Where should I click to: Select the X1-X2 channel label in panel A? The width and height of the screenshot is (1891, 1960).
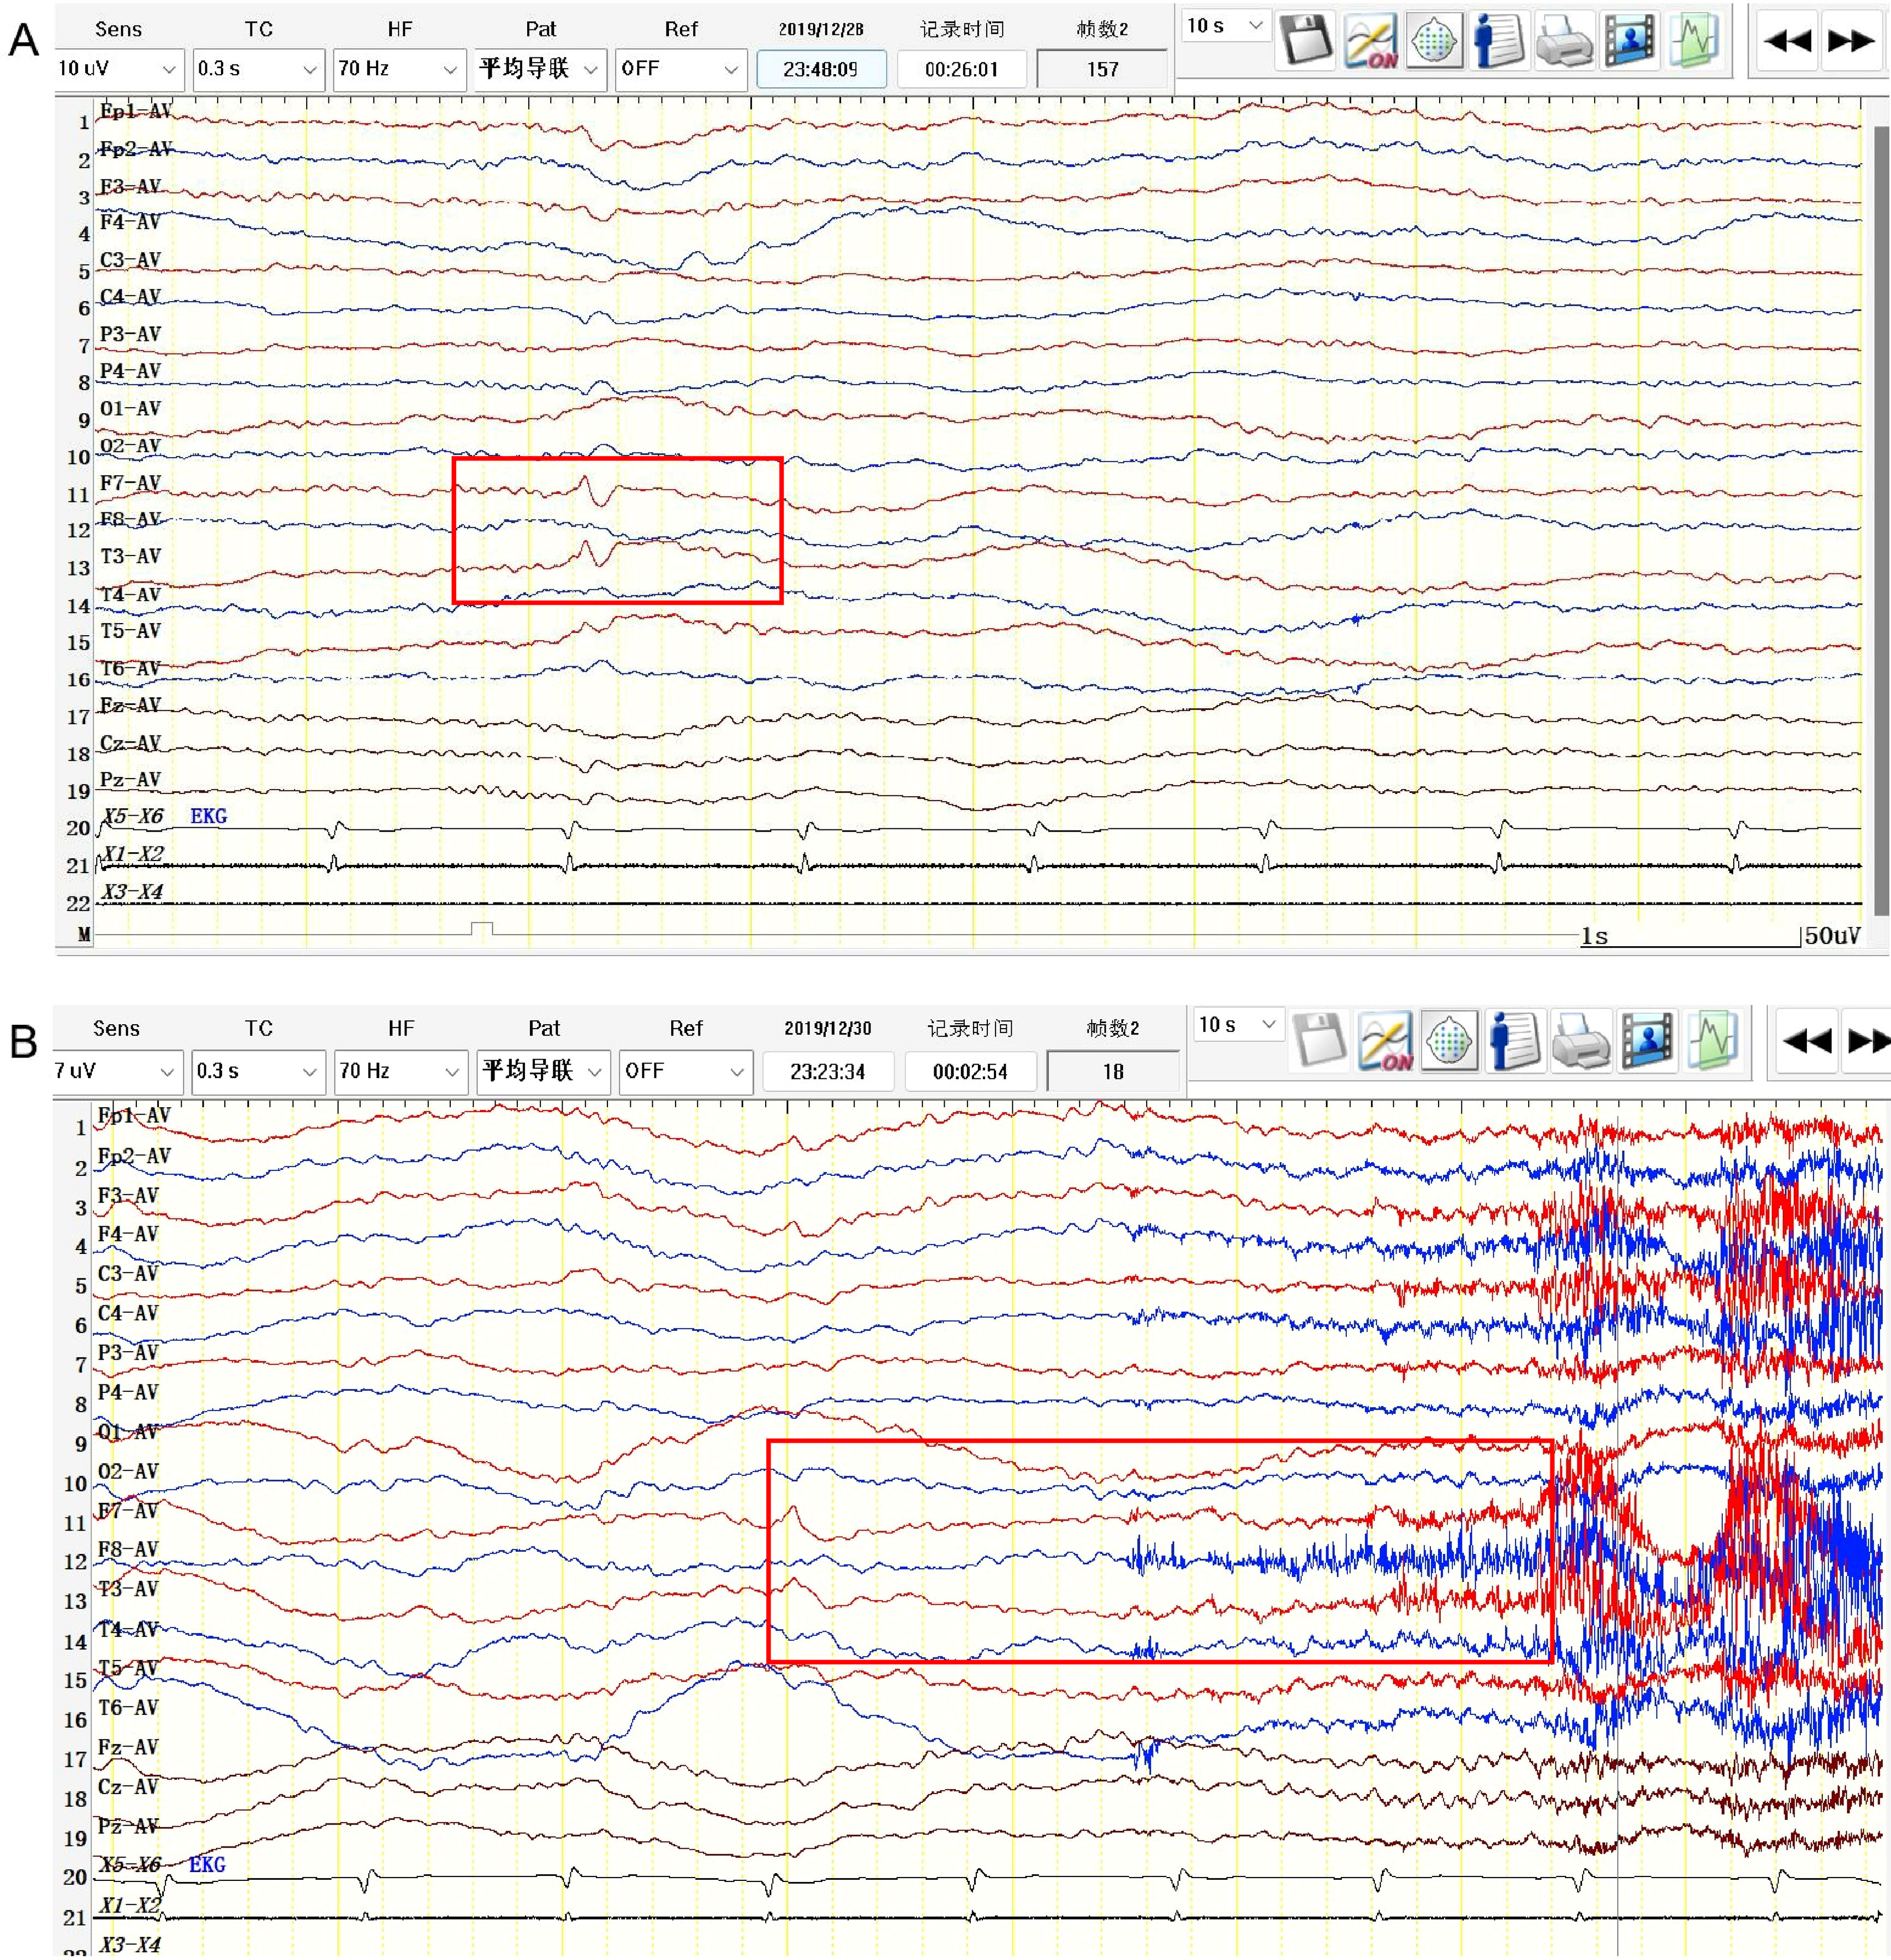click(x=133, y=854)
